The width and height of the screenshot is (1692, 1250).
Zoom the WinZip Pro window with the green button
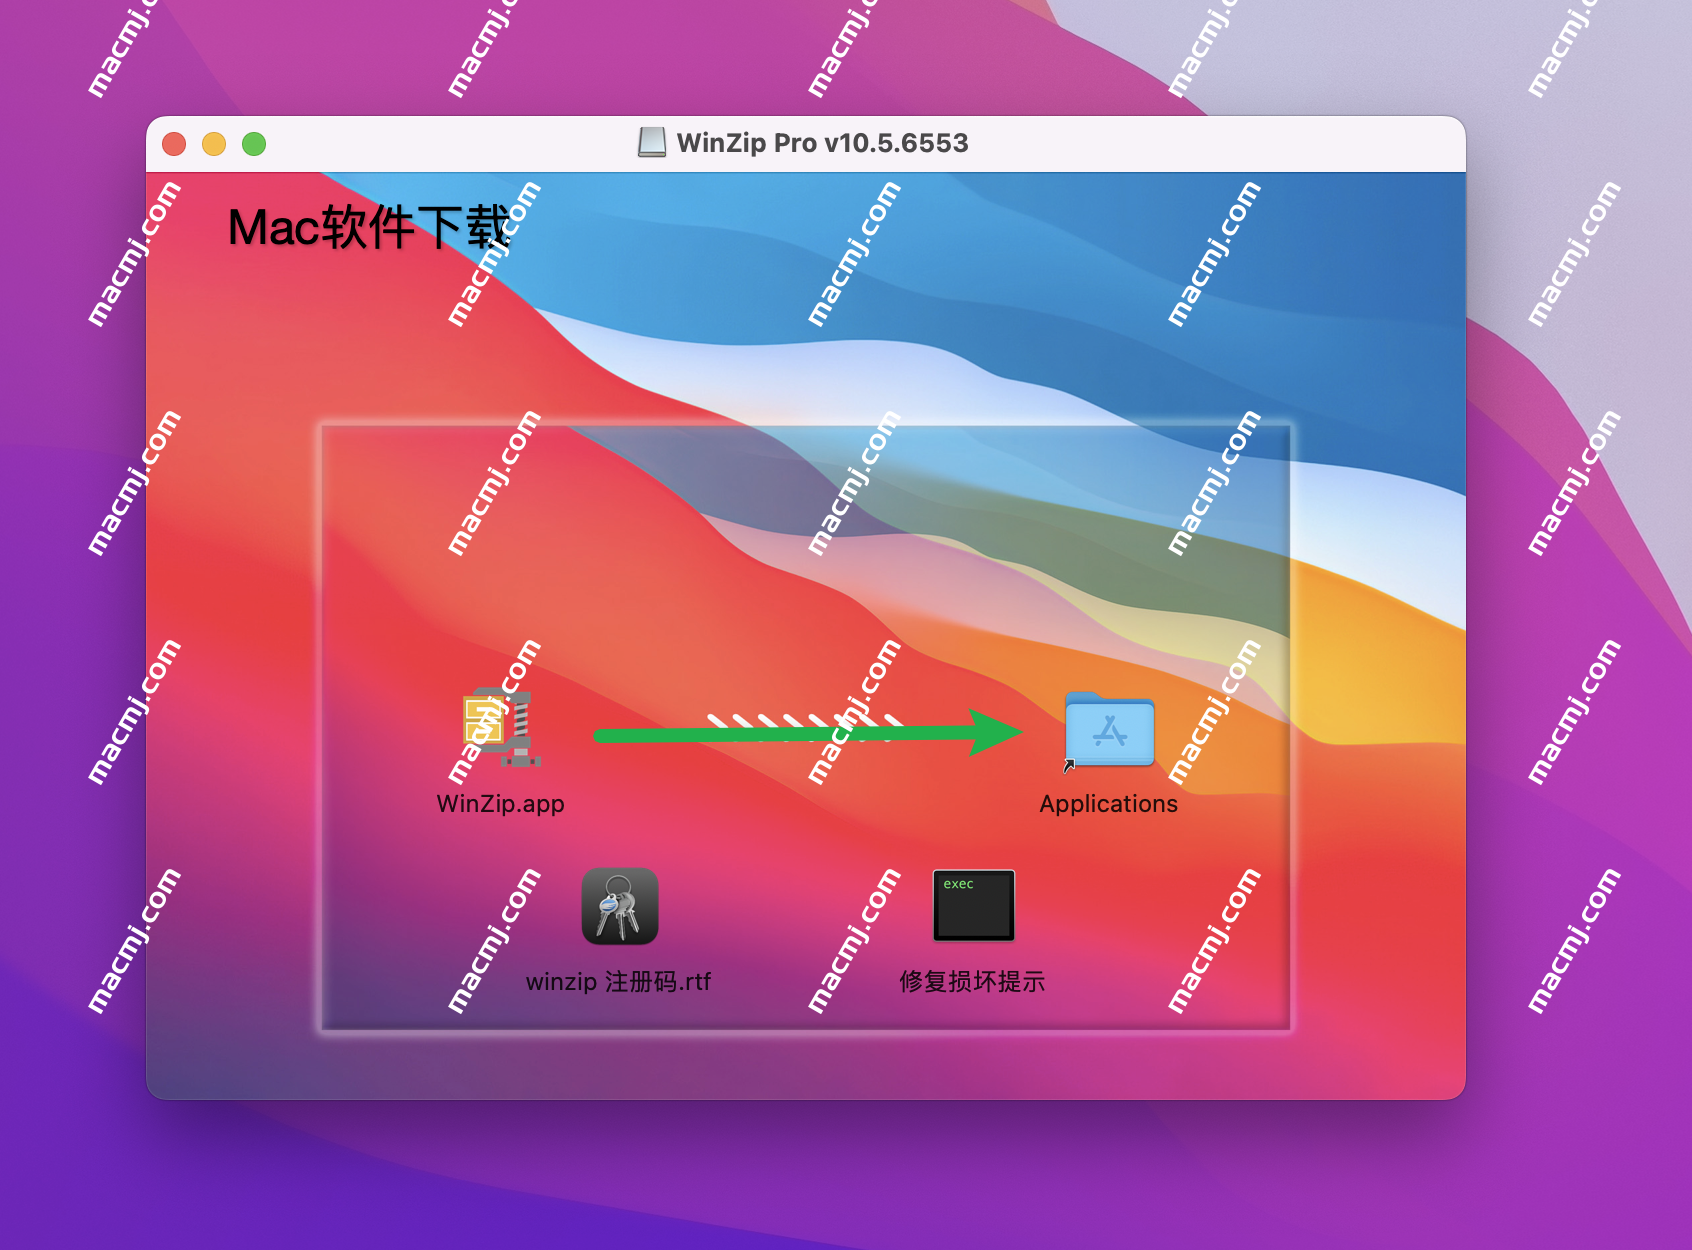[x=254, y=144]
